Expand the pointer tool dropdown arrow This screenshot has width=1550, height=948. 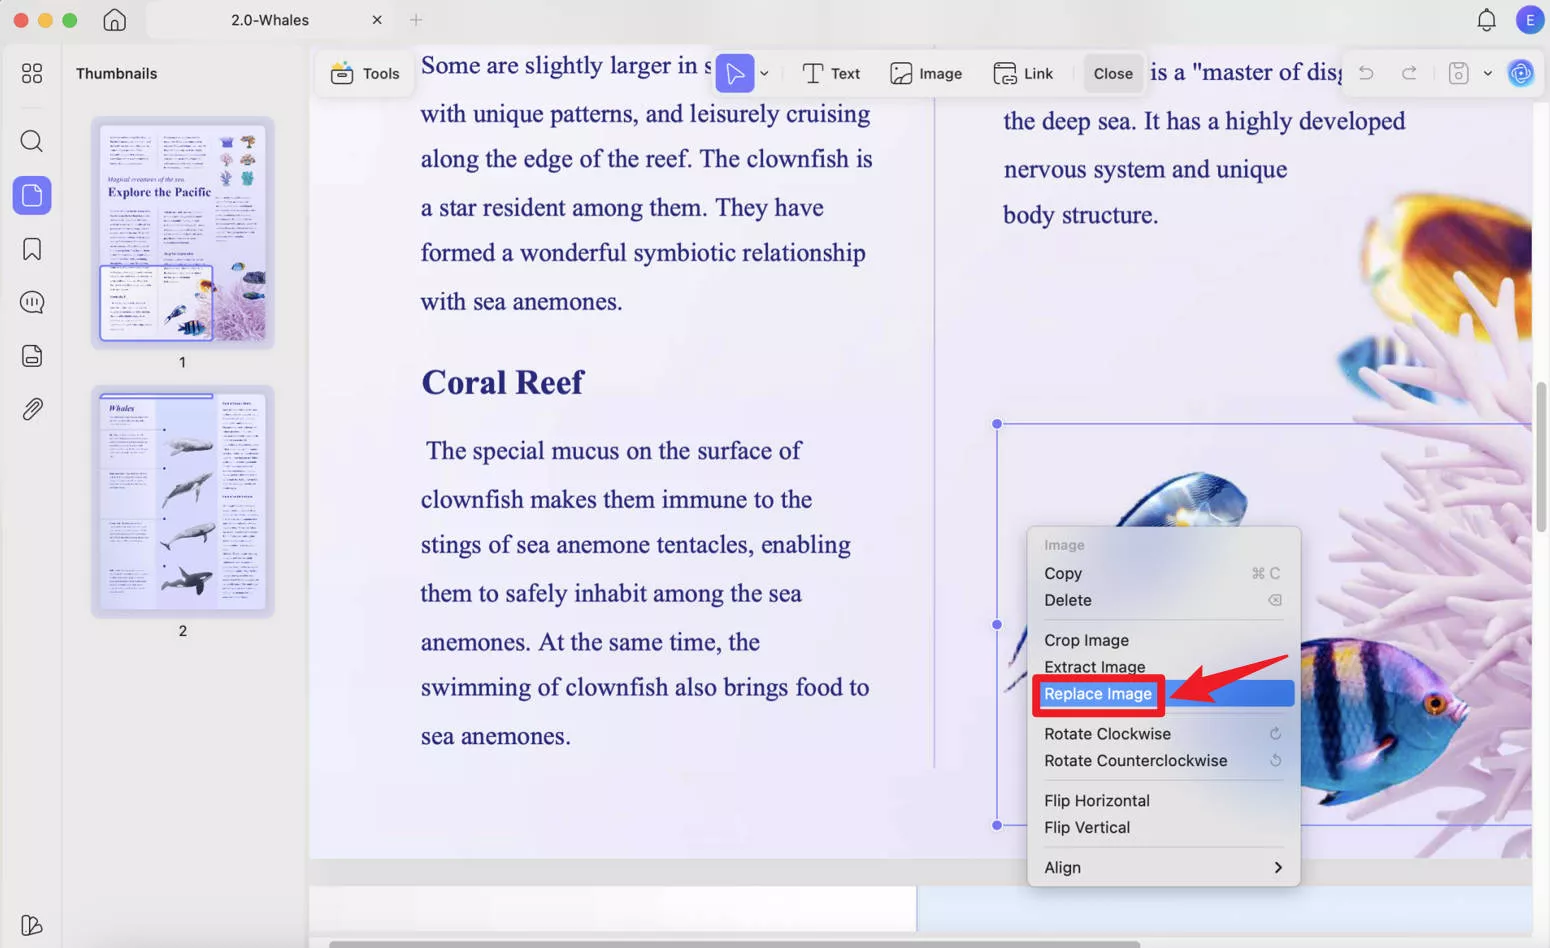click(x=764, y=74)
